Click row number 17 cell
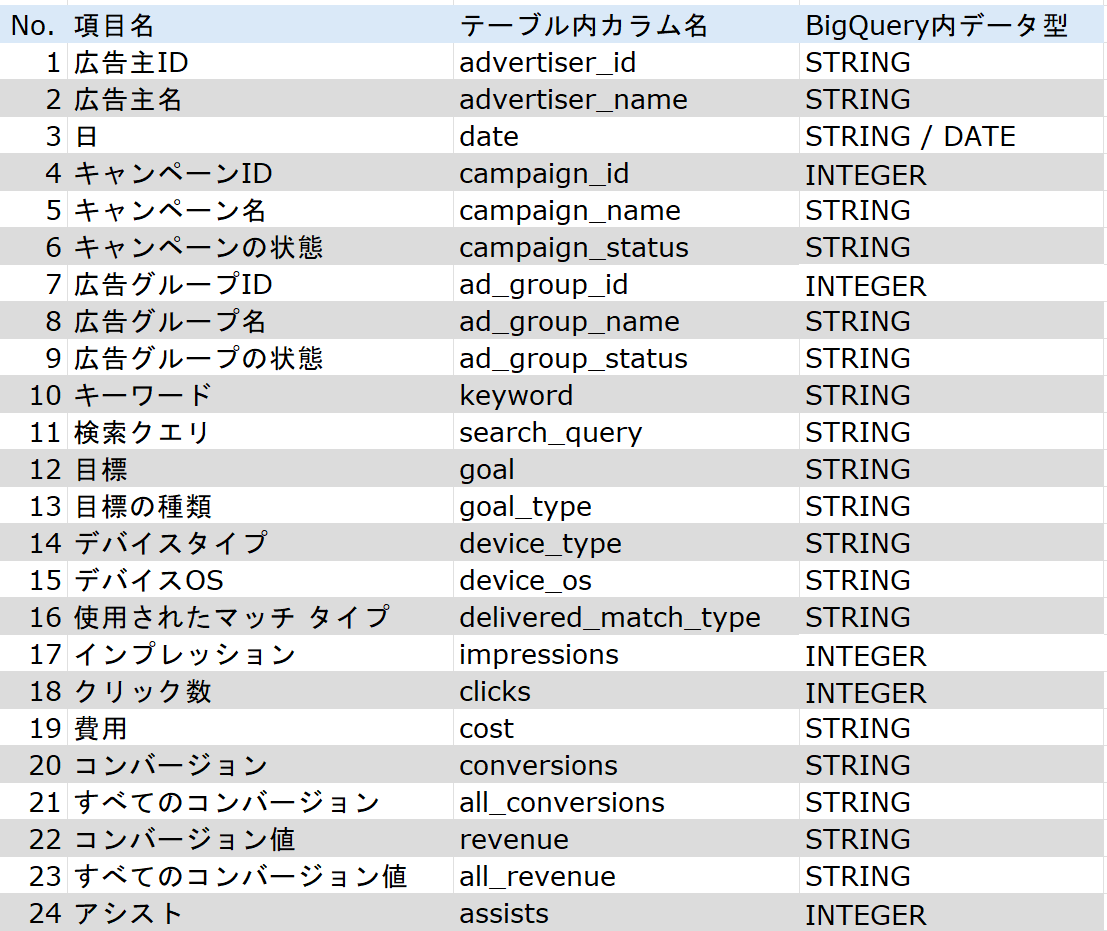This screenshot has height=931, width=1107. point(34,654)
